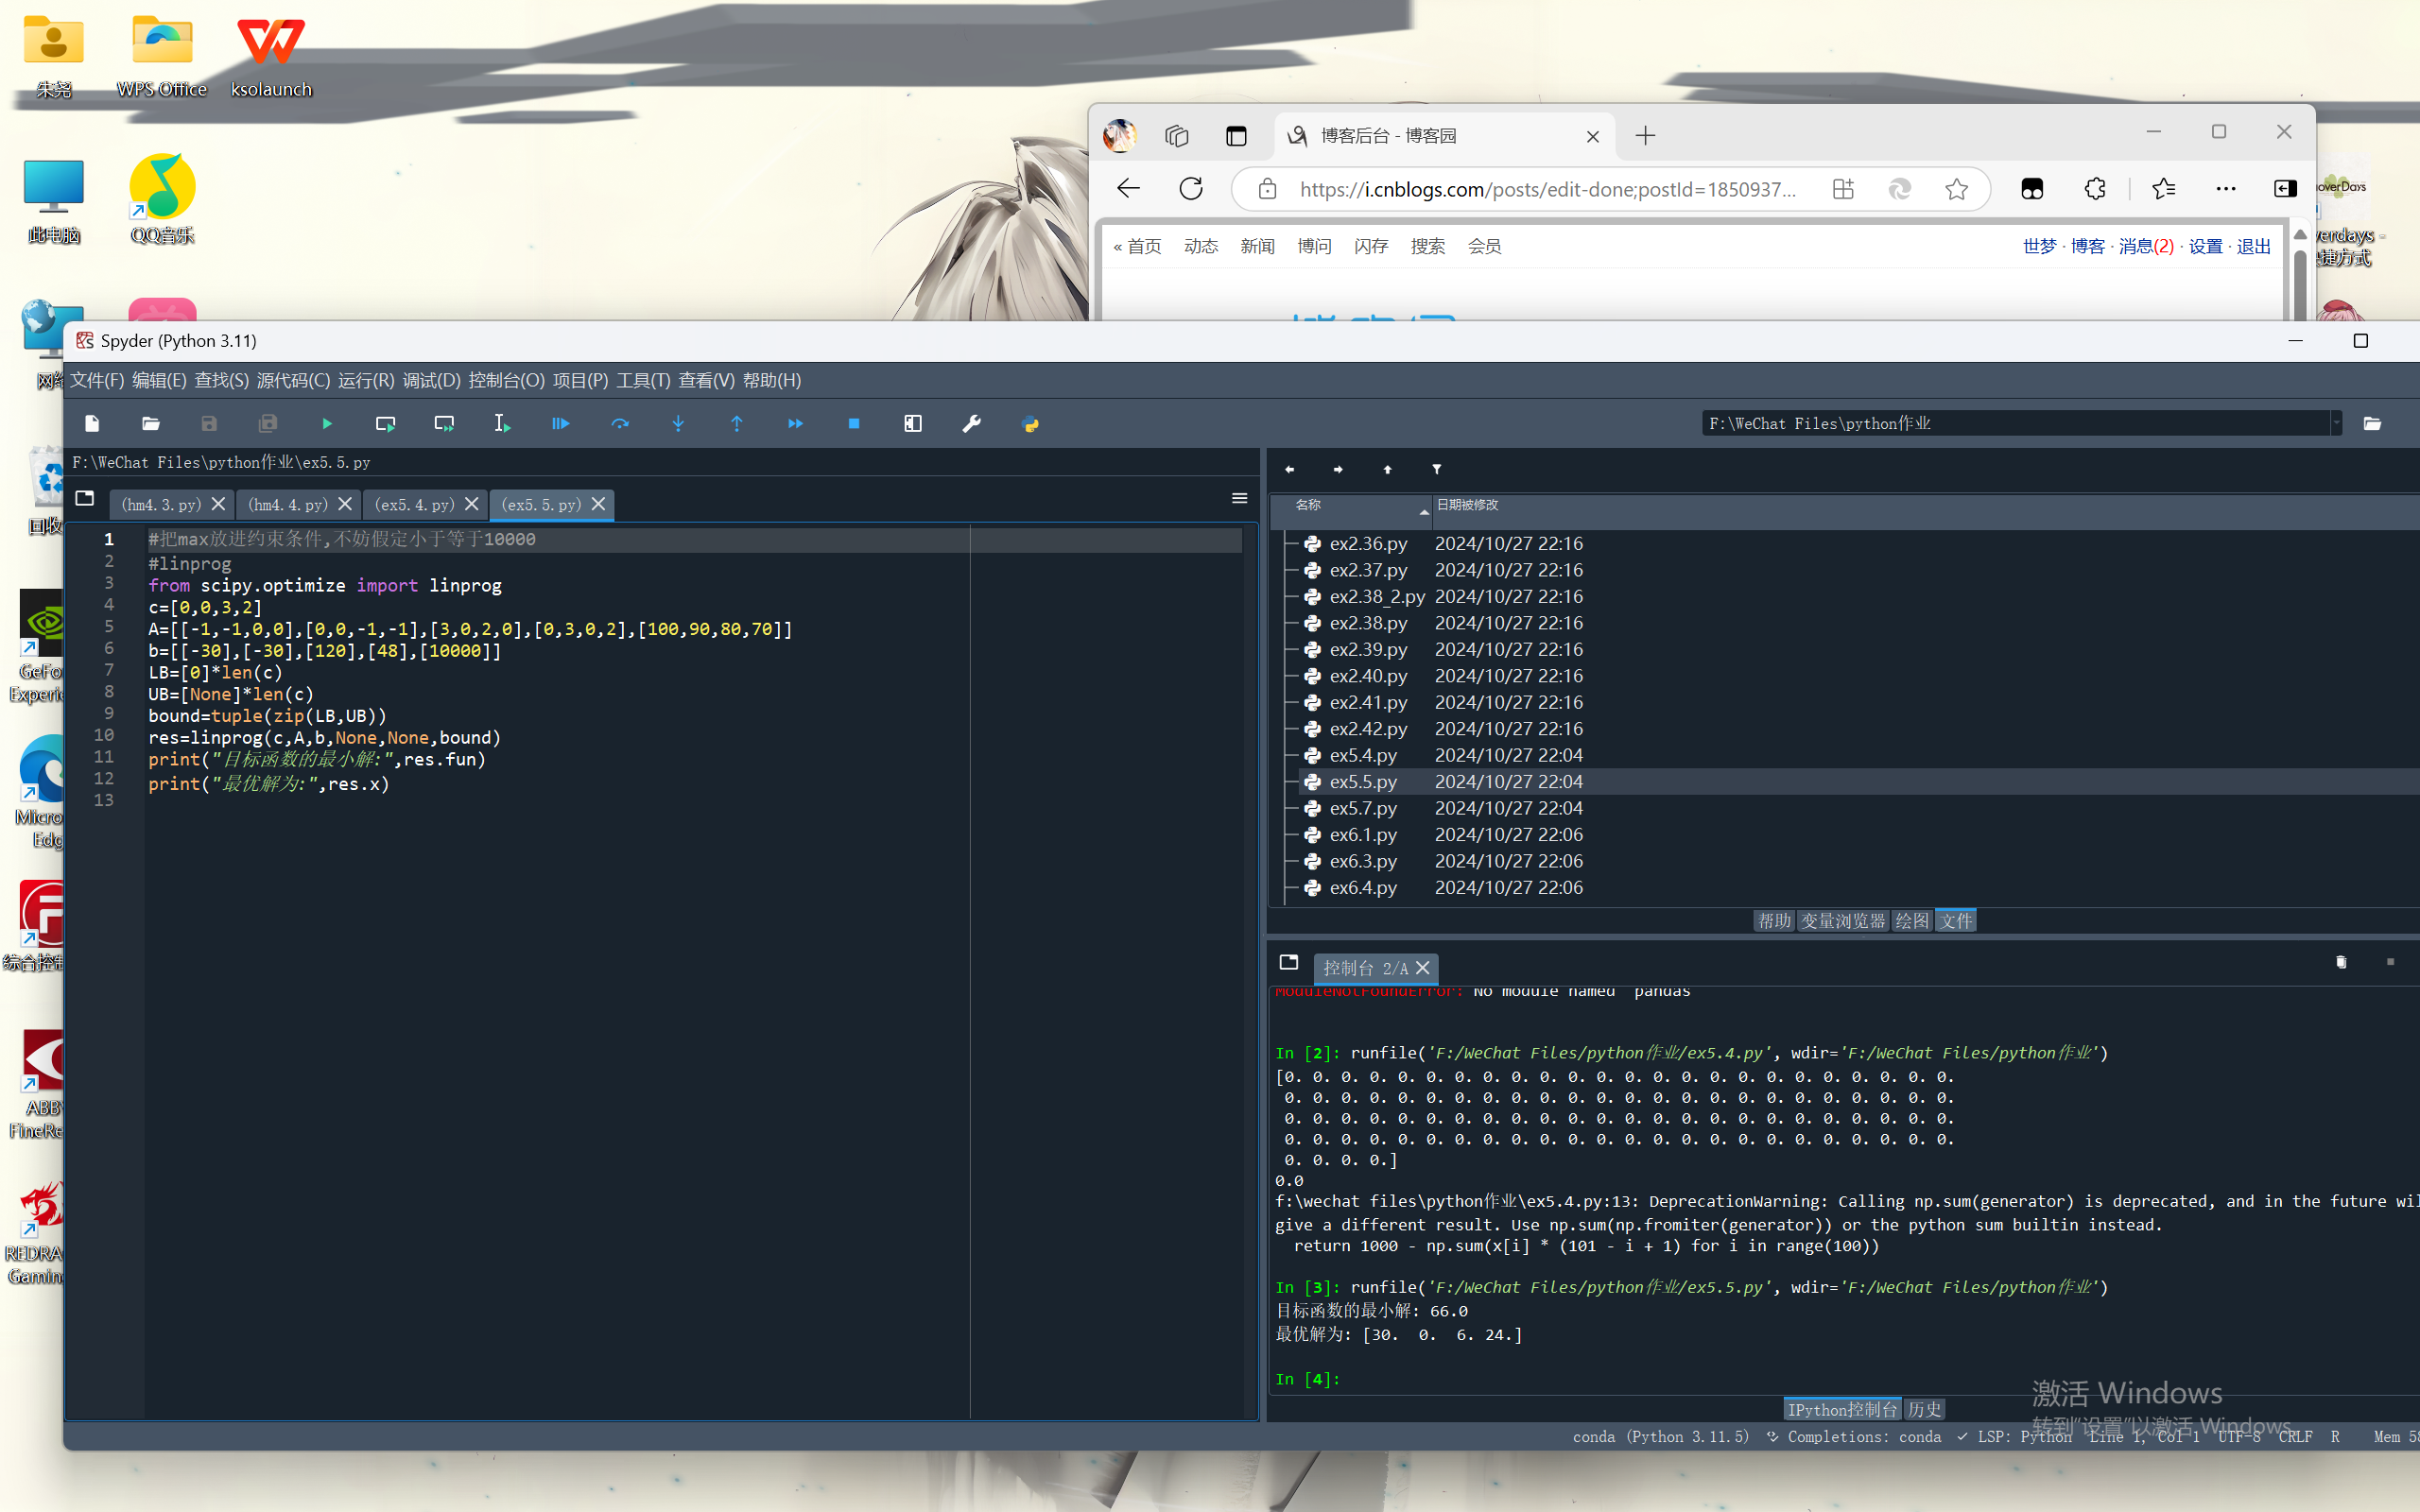Click the file filter funnel icon
2420x1512 pixels.
tap(1436, 469)
